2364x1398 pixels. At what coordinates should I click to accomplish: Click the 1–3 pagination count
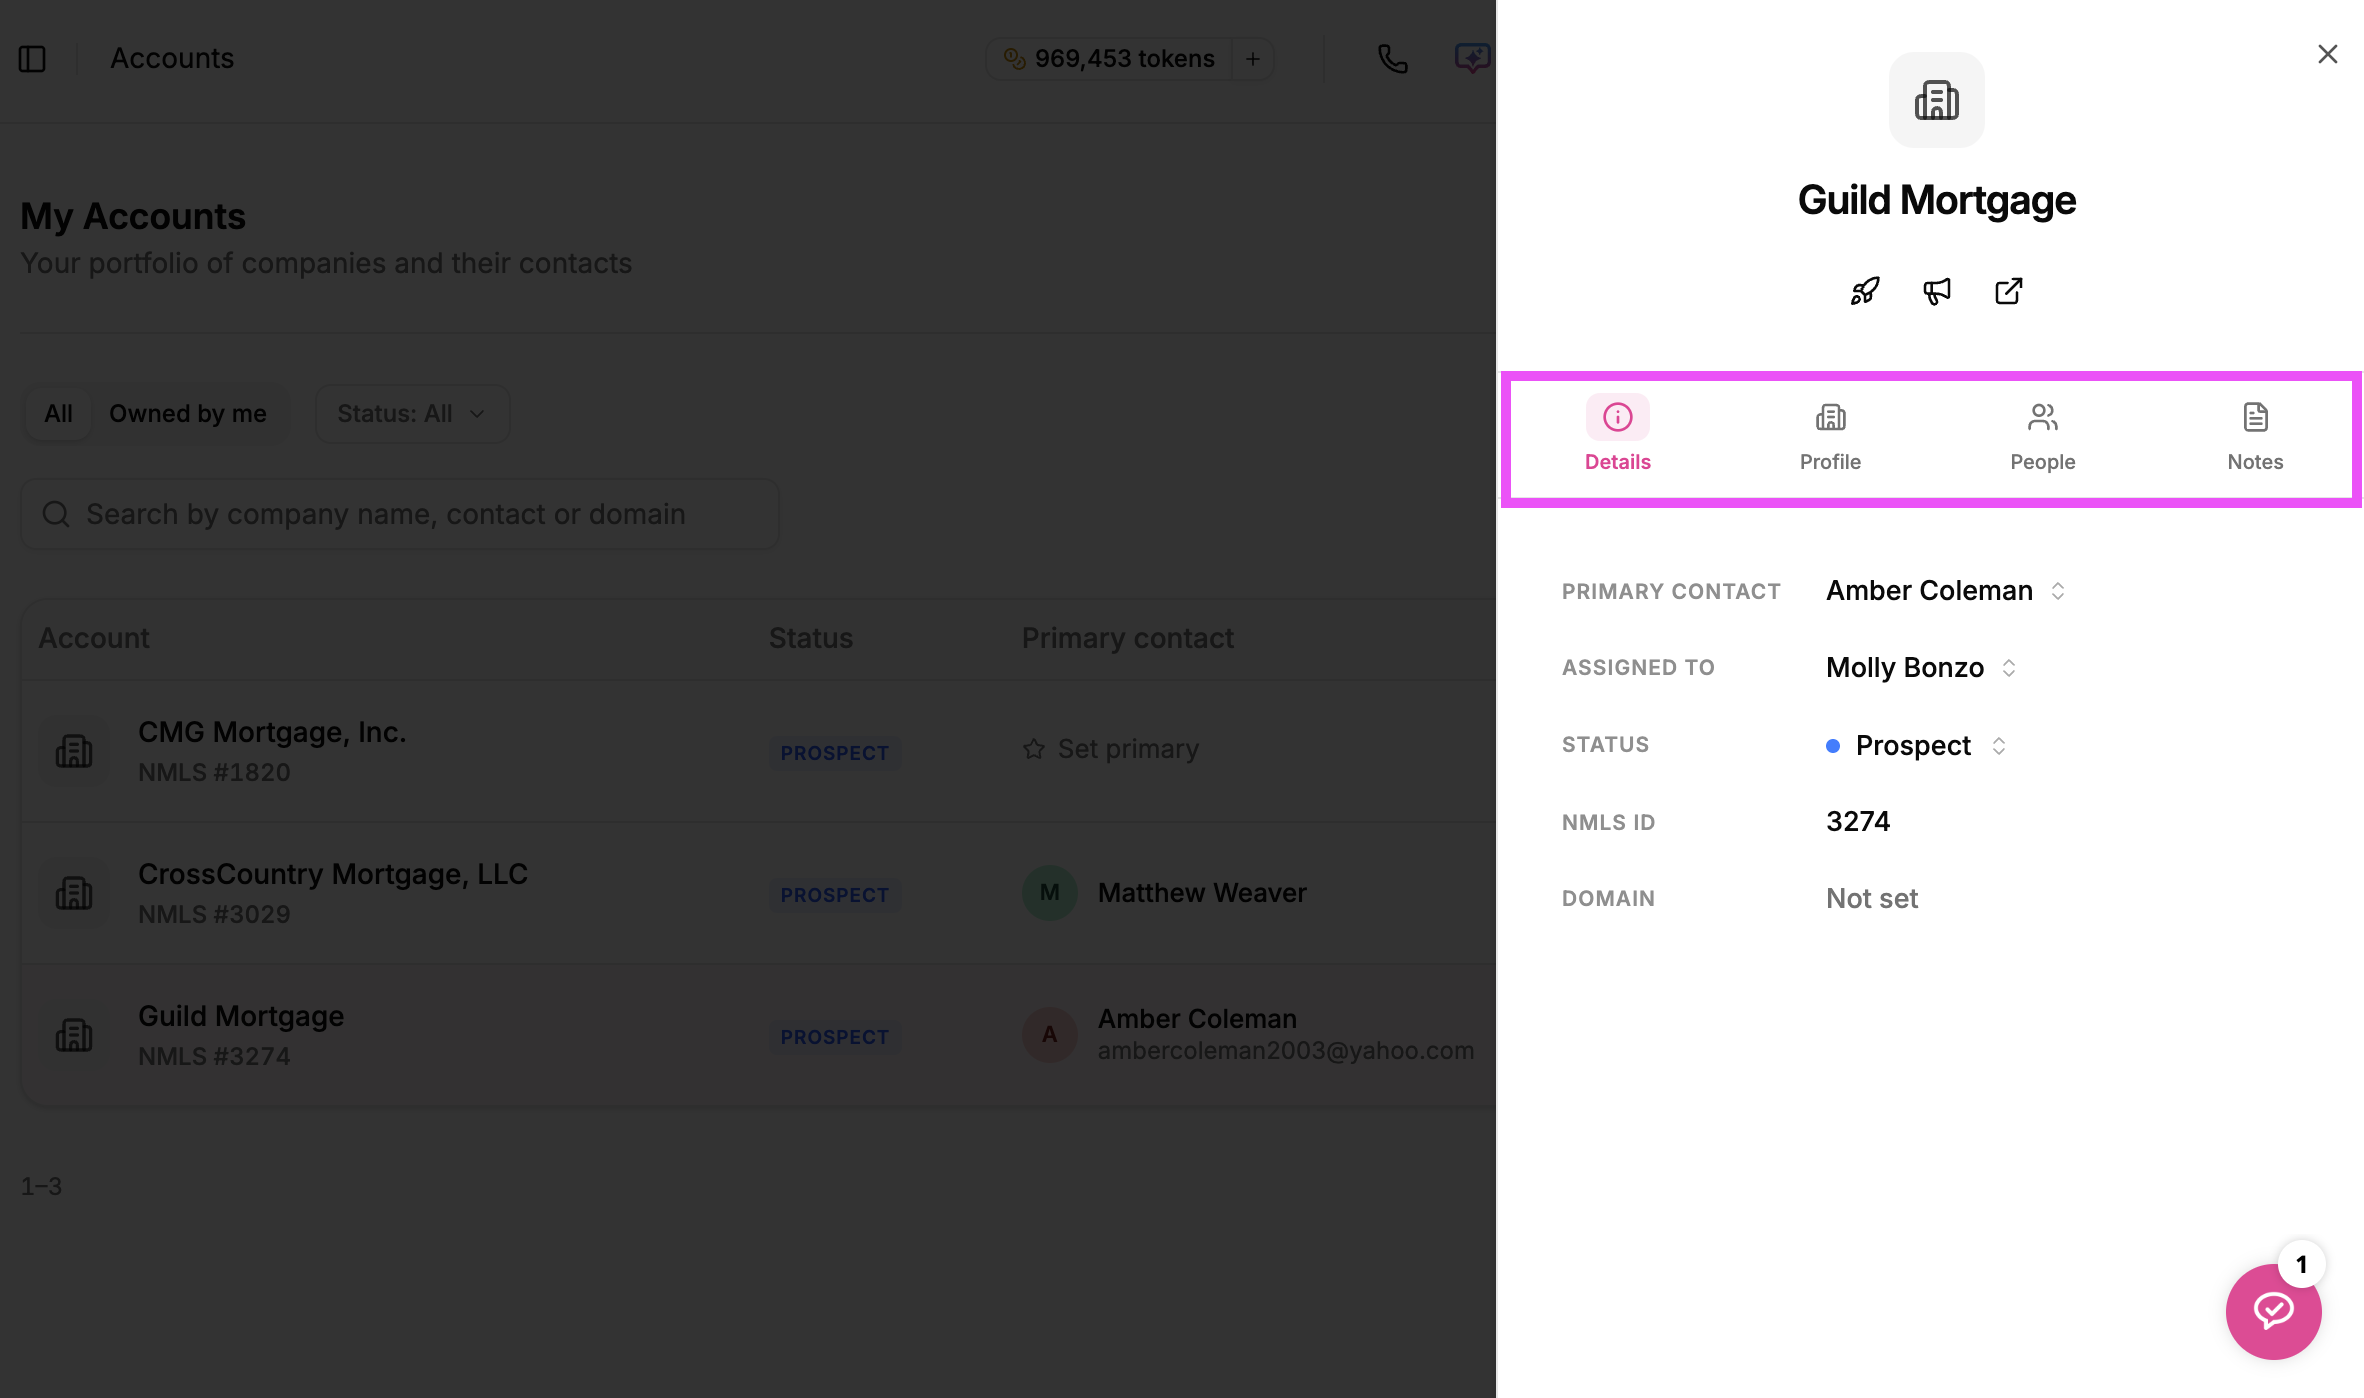point(41,1187)
